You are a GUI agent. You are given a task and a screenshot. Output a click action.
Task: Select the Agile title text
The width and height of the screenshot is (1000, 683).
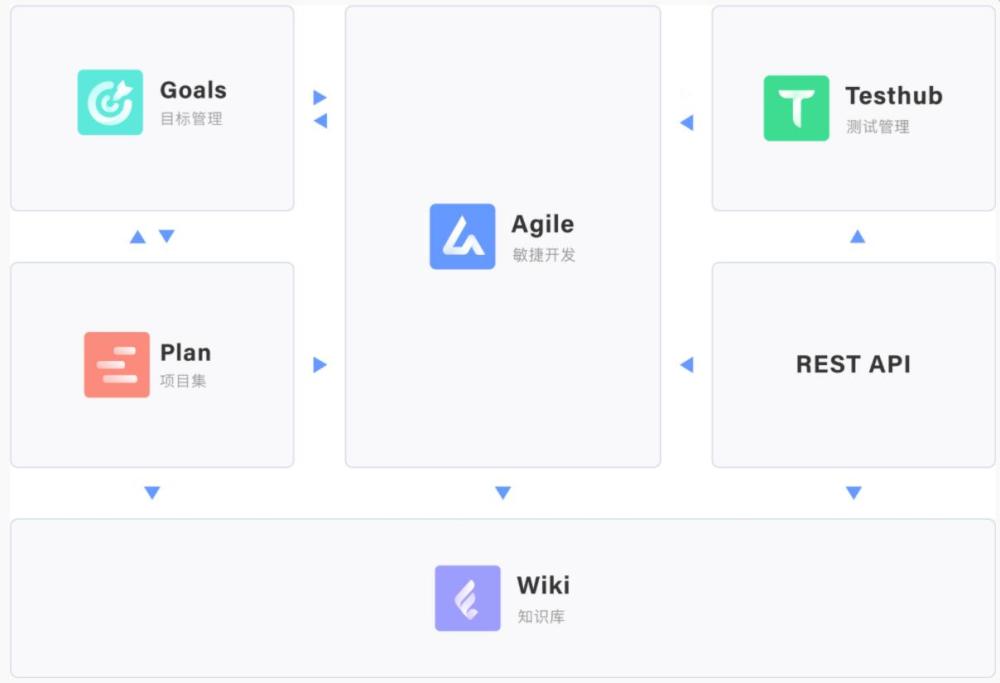(543, 224)
